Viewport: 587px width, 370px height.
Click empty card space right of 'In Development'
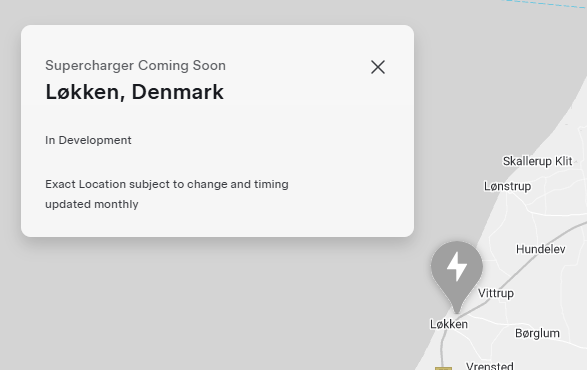coord(262,140)
